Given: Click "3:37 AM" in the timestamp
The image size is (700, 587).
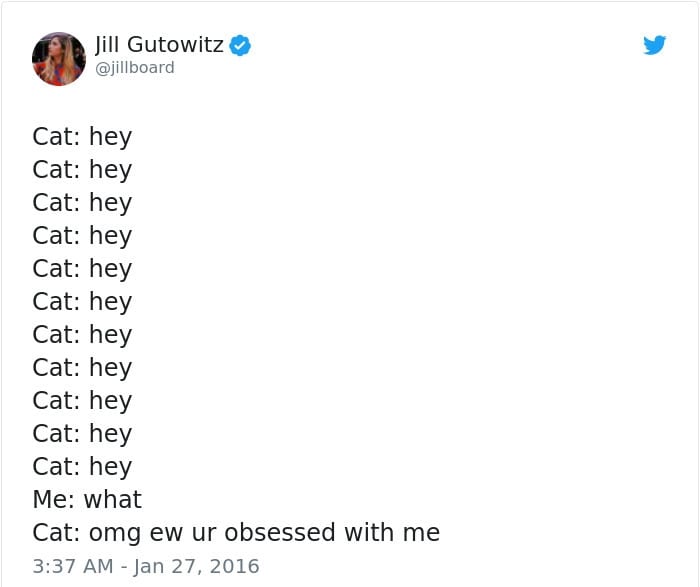Looking at the screenshot, I should tap(73, 566).
